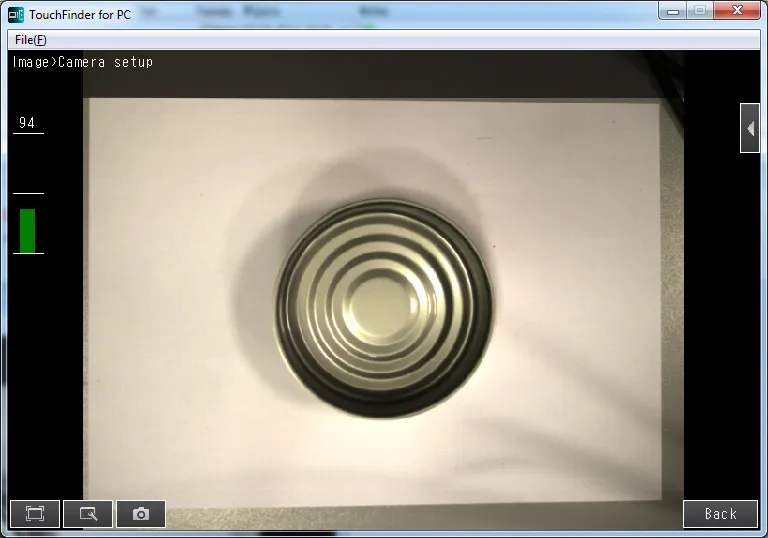Click the fit-to-screen display icon
This screenshot has height=538, width=768.
[35, 513]
